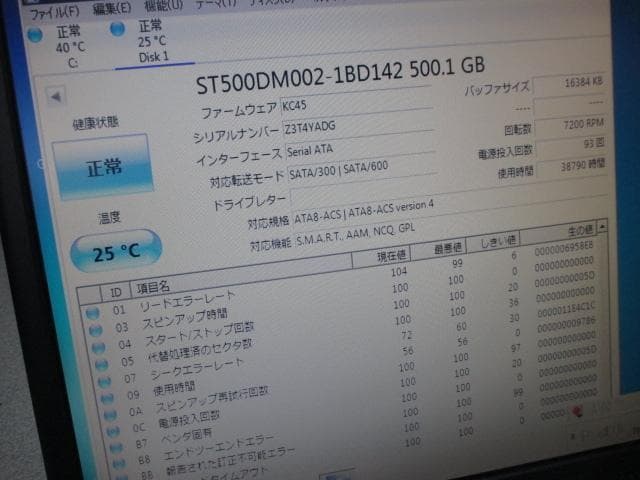This screenshot has width=640, height=480.
Task: Select the スピンアップ再試行回数 row name
Action: (212, 400)
